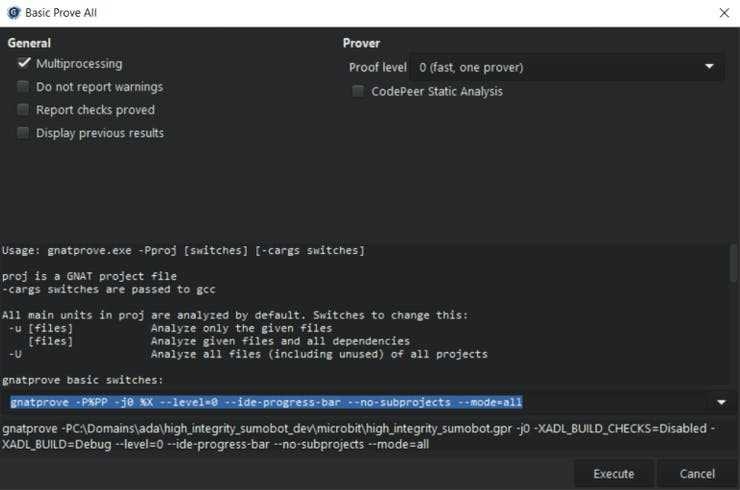
Task: Open the Proof level dropdown
Action: click(568, 67)
